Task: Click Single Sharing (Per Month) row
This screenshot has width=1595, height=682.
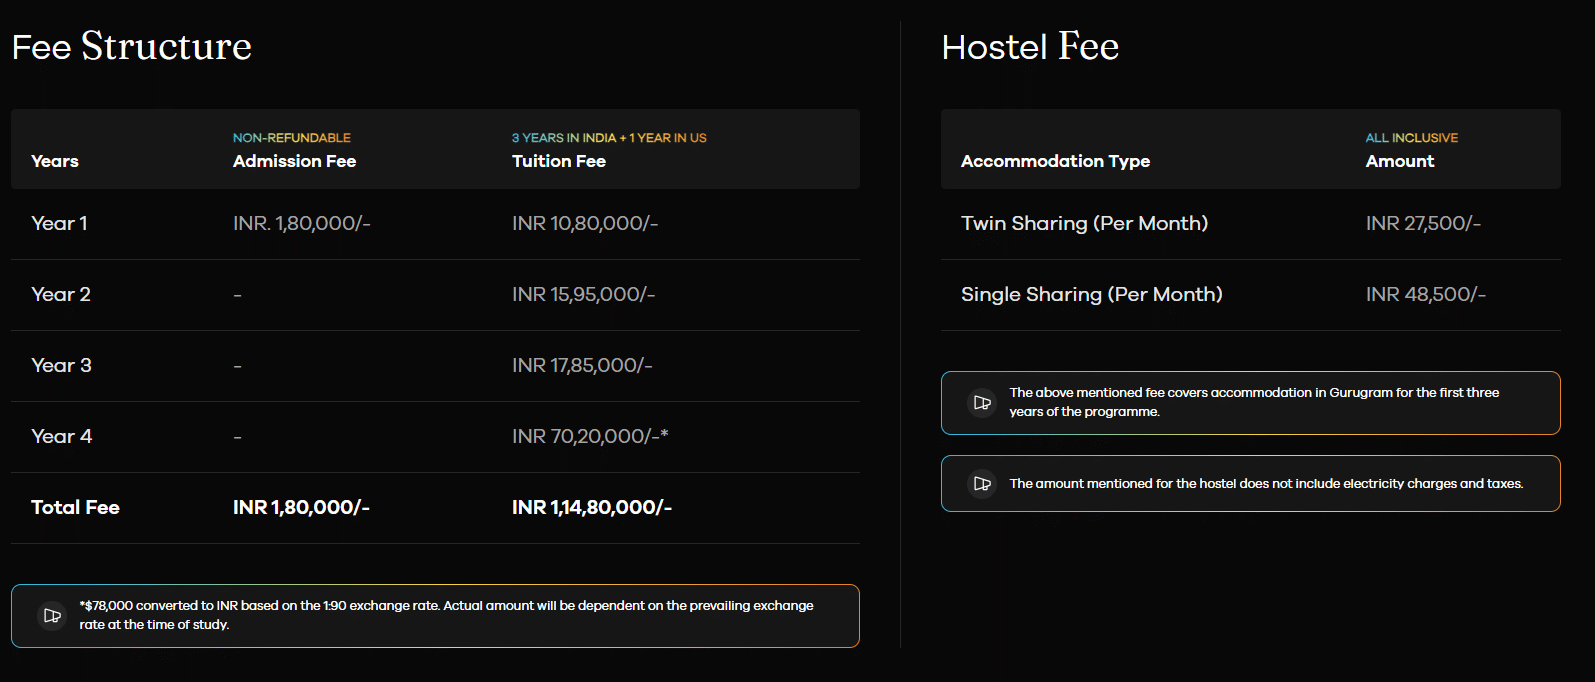Action: pos(1091,295)
